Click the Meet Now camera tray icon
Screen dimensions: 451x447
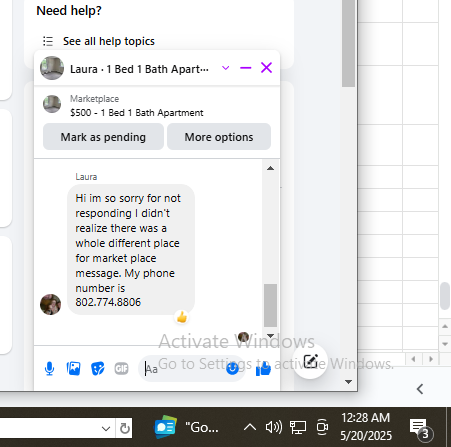point(322,427)
